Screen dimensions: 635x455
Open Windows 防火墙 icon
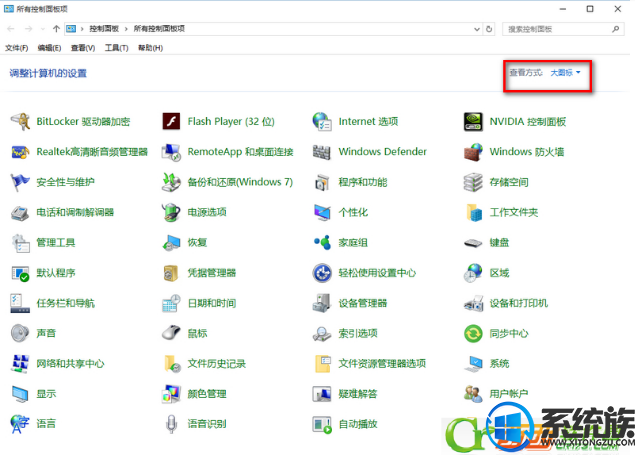(473, 152)
